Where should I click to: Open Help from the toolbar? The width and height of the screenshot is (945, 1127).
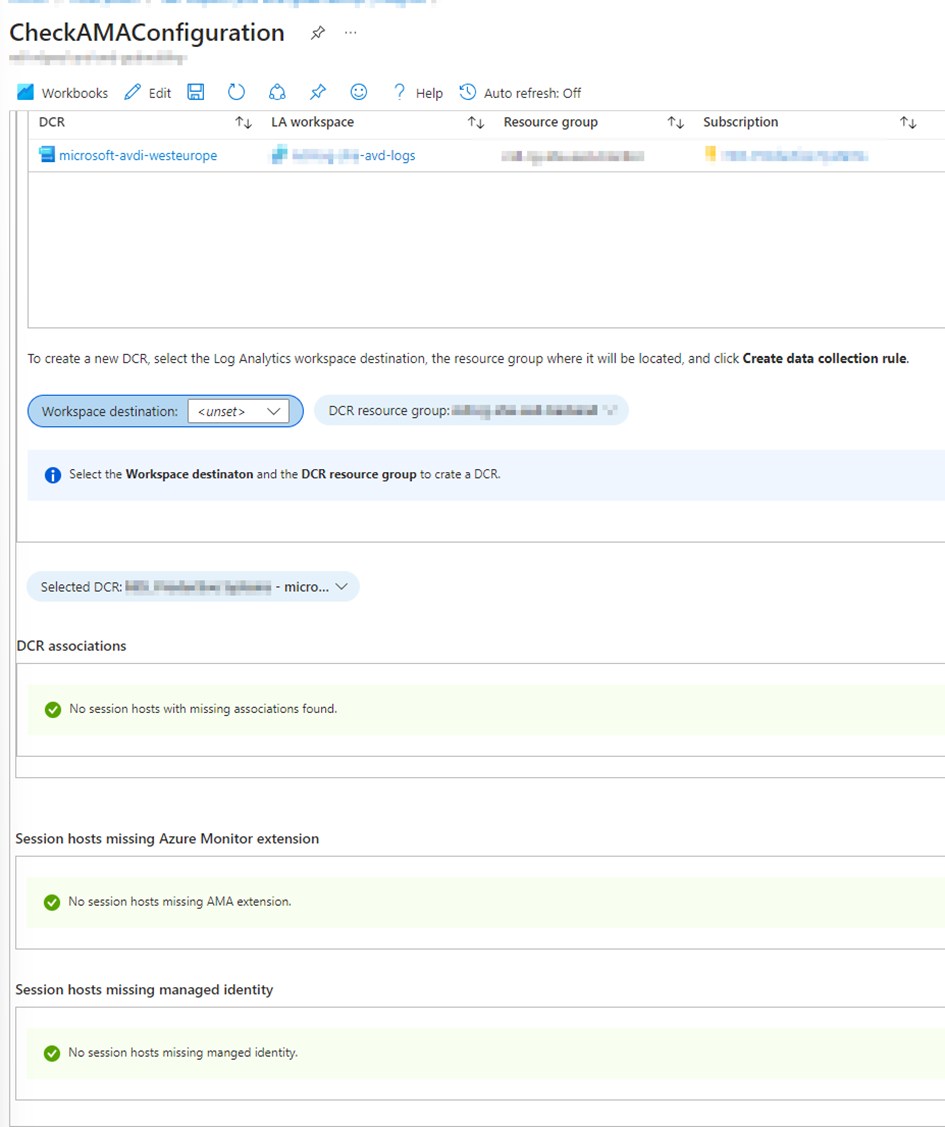point(418,93)
